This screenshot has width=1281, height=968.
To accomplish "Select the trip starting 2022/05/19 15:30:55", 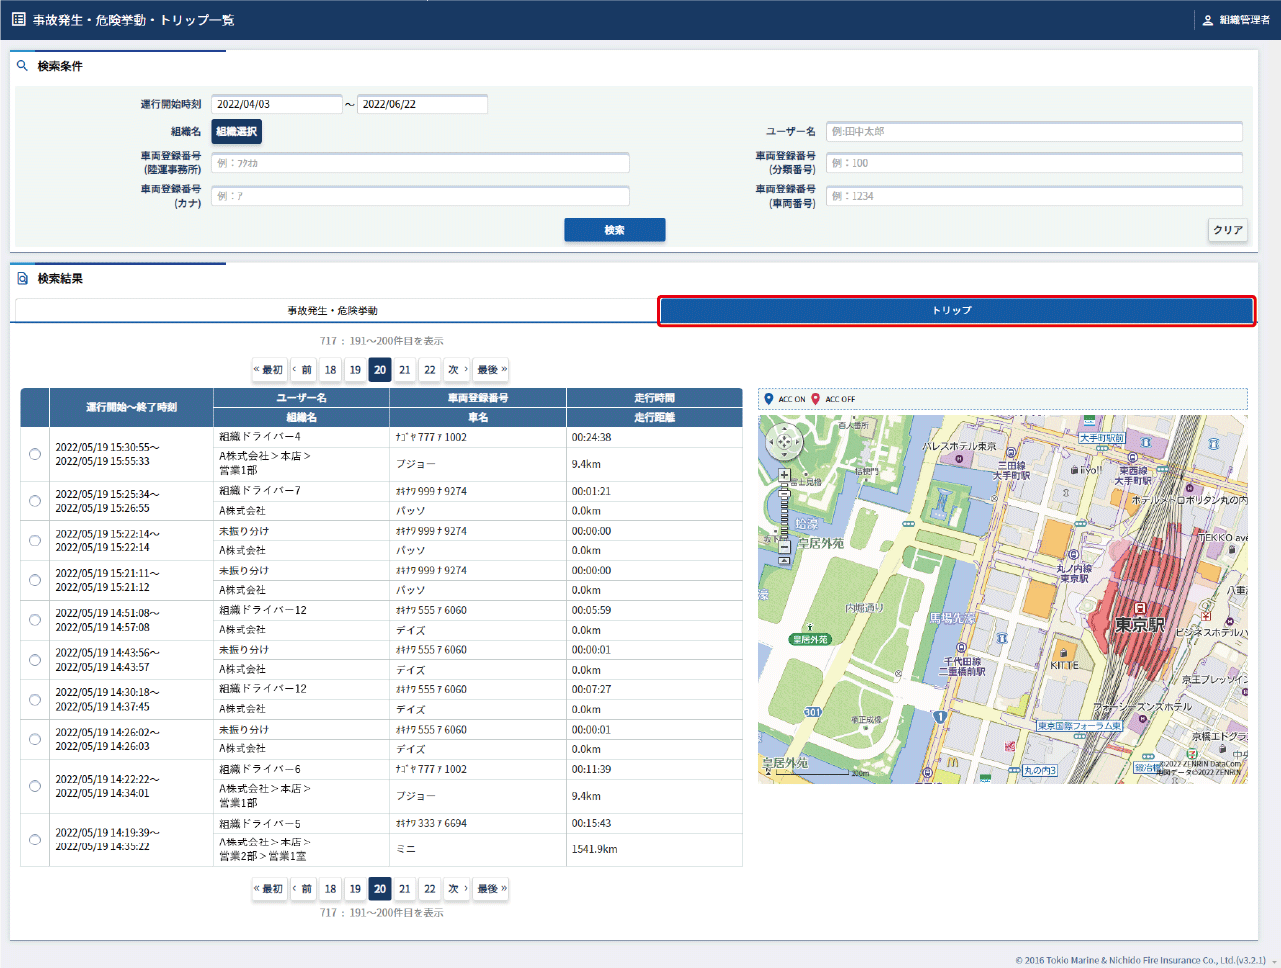I will click(x=35, y=454).
